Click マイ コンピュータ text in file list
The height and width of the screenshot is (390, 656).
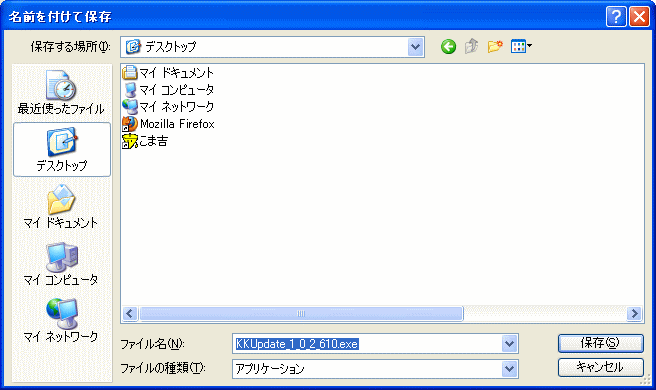[177, 90]
